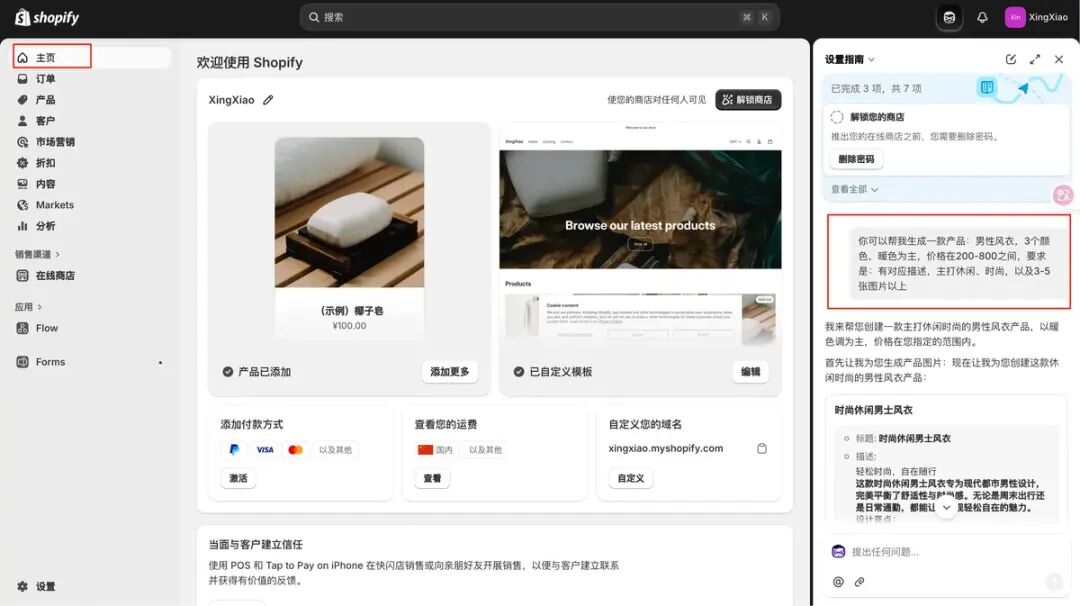Go to 产品 in the sidebar
Image resolution: width=1080 pixels, height=606 pixels.
45,100
